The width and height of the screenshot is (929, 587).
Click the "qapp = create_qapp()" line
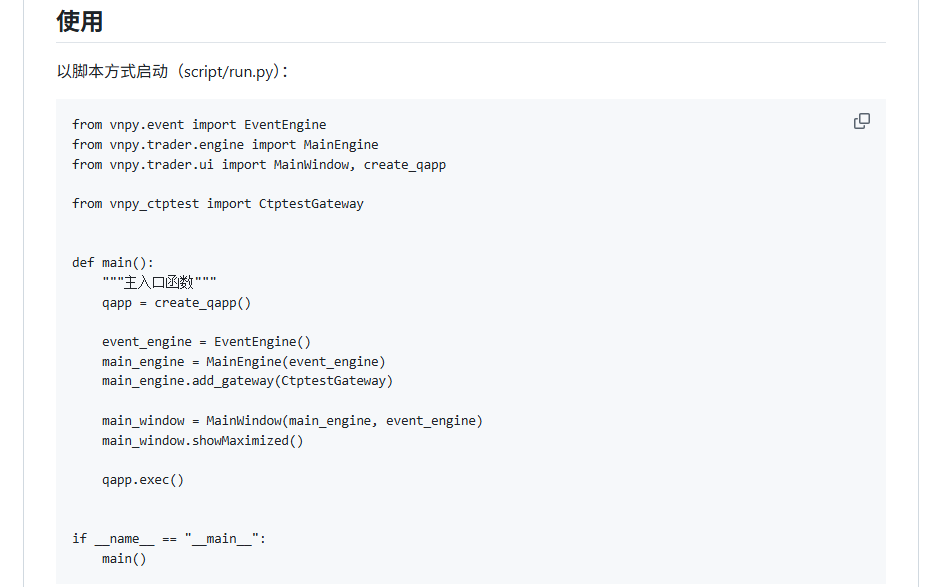176,303
